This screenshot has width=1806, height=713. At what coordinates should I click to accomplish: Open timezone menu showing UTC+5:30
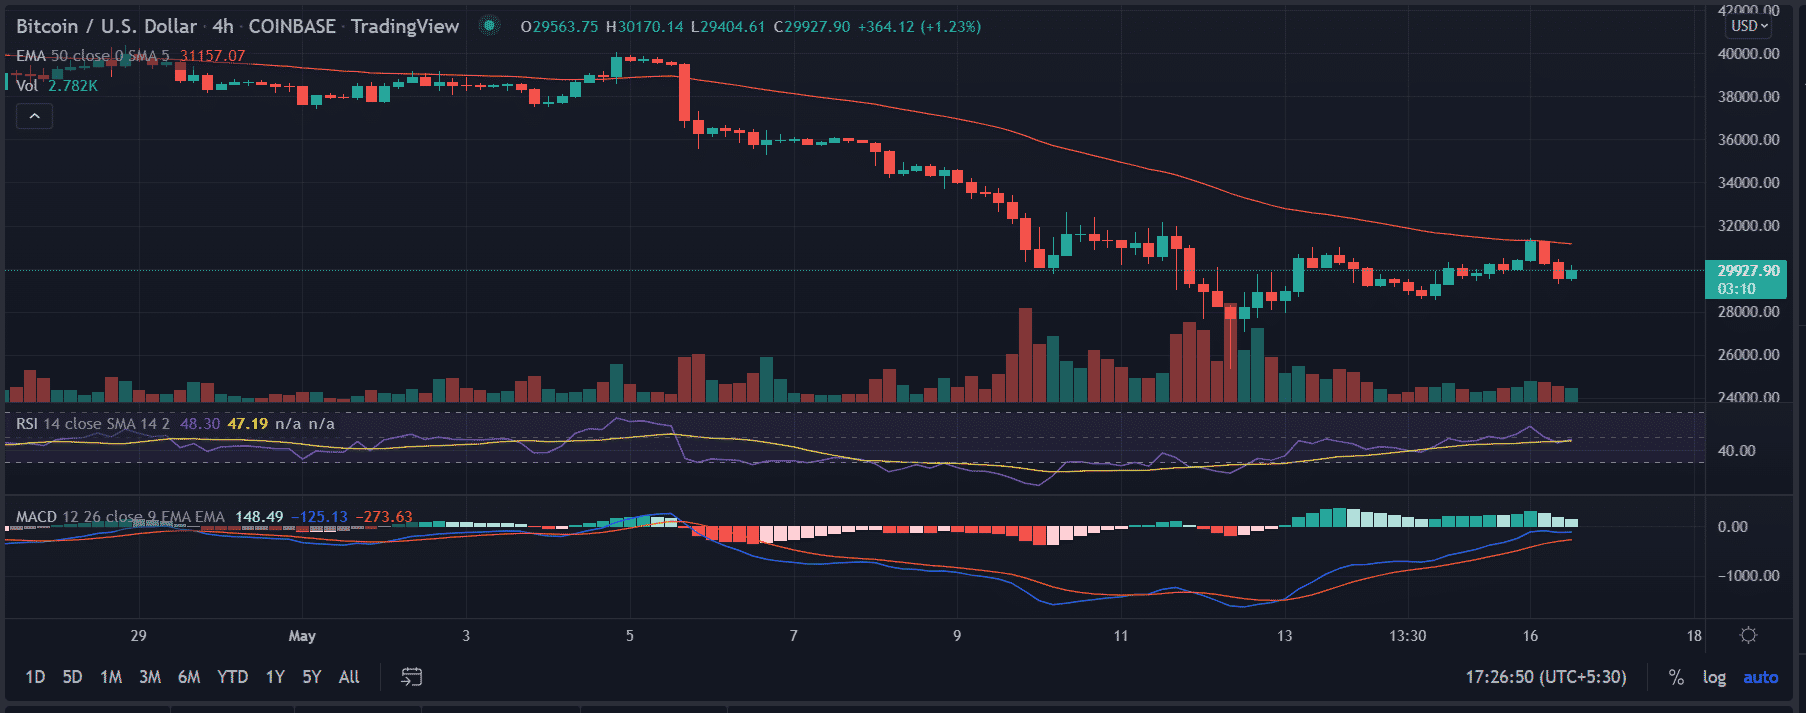pyautogui.click(x=1546, y=677)
